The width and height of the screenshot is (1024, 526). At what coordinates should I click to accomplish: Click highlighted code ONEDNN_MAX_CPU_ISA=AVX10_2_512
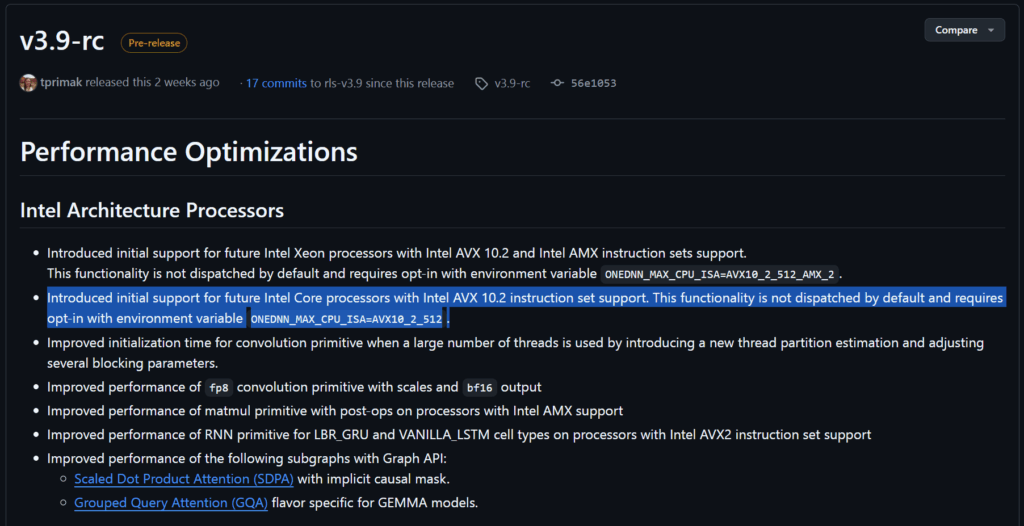(x=347, y=320)
